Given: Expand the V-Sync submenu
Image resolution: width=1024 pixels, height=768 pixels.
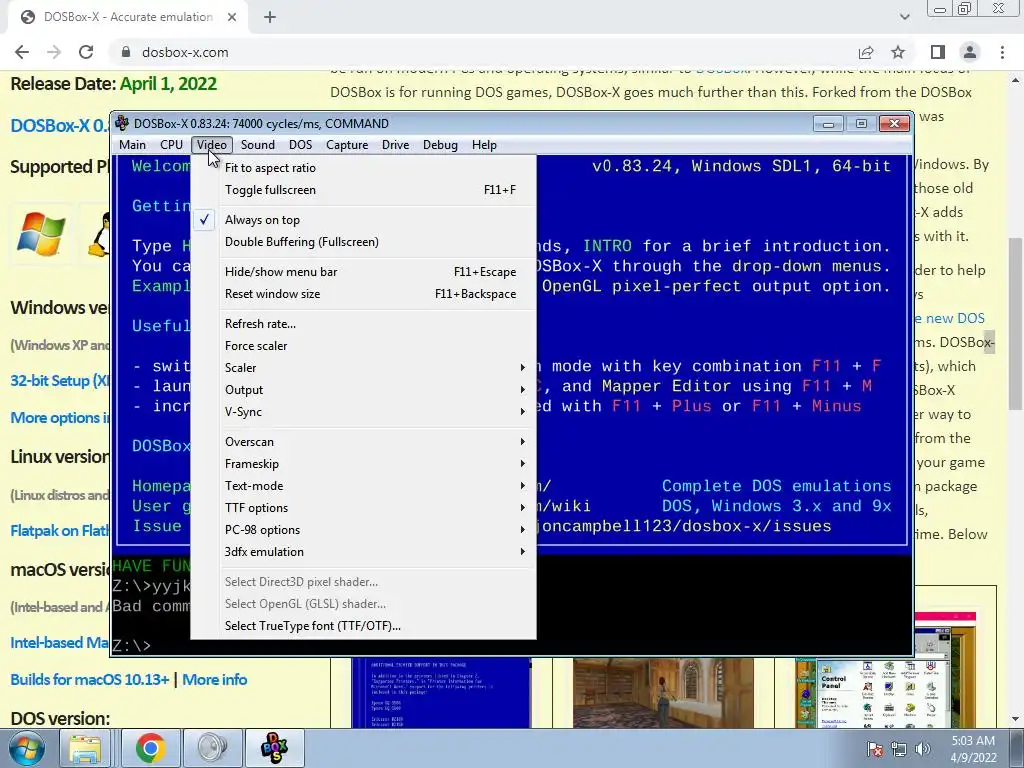Looking at the screenshot, I should click(364, 412).
